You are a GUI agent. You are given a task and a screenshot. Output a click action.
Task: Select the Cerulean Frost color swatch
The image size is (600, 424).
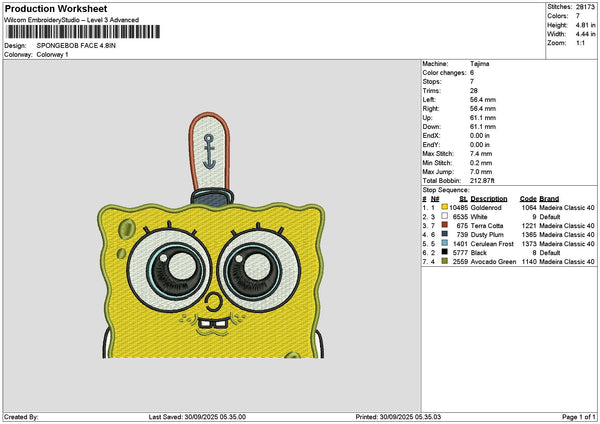point(444,243)
